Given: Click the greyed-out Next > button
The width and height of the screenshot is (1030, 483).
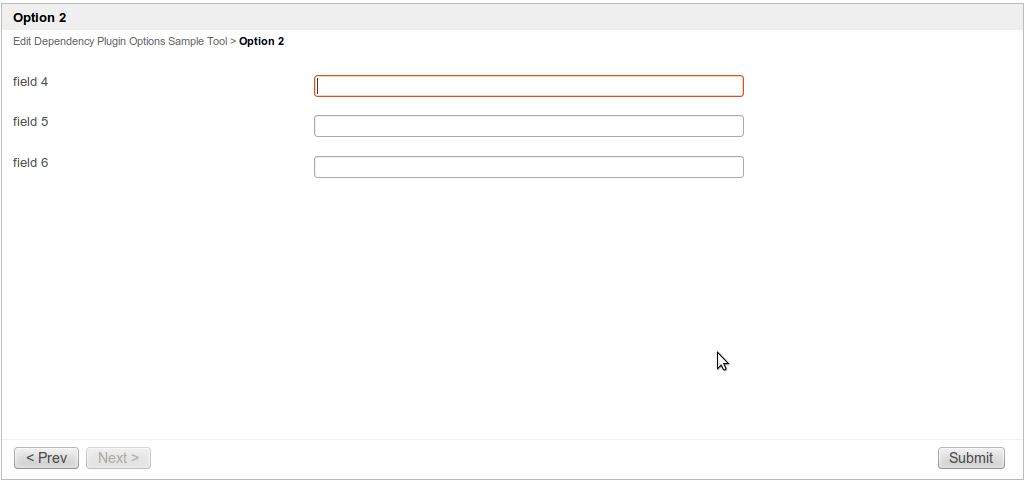Looking at the screenshot, I should (118, 458).
